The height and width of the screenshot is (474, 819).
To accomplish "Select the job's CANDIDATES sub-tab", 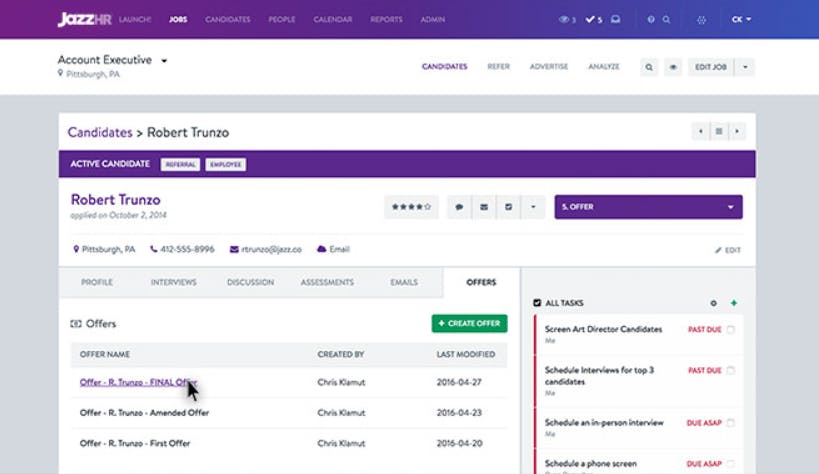I will pos(444,67).
